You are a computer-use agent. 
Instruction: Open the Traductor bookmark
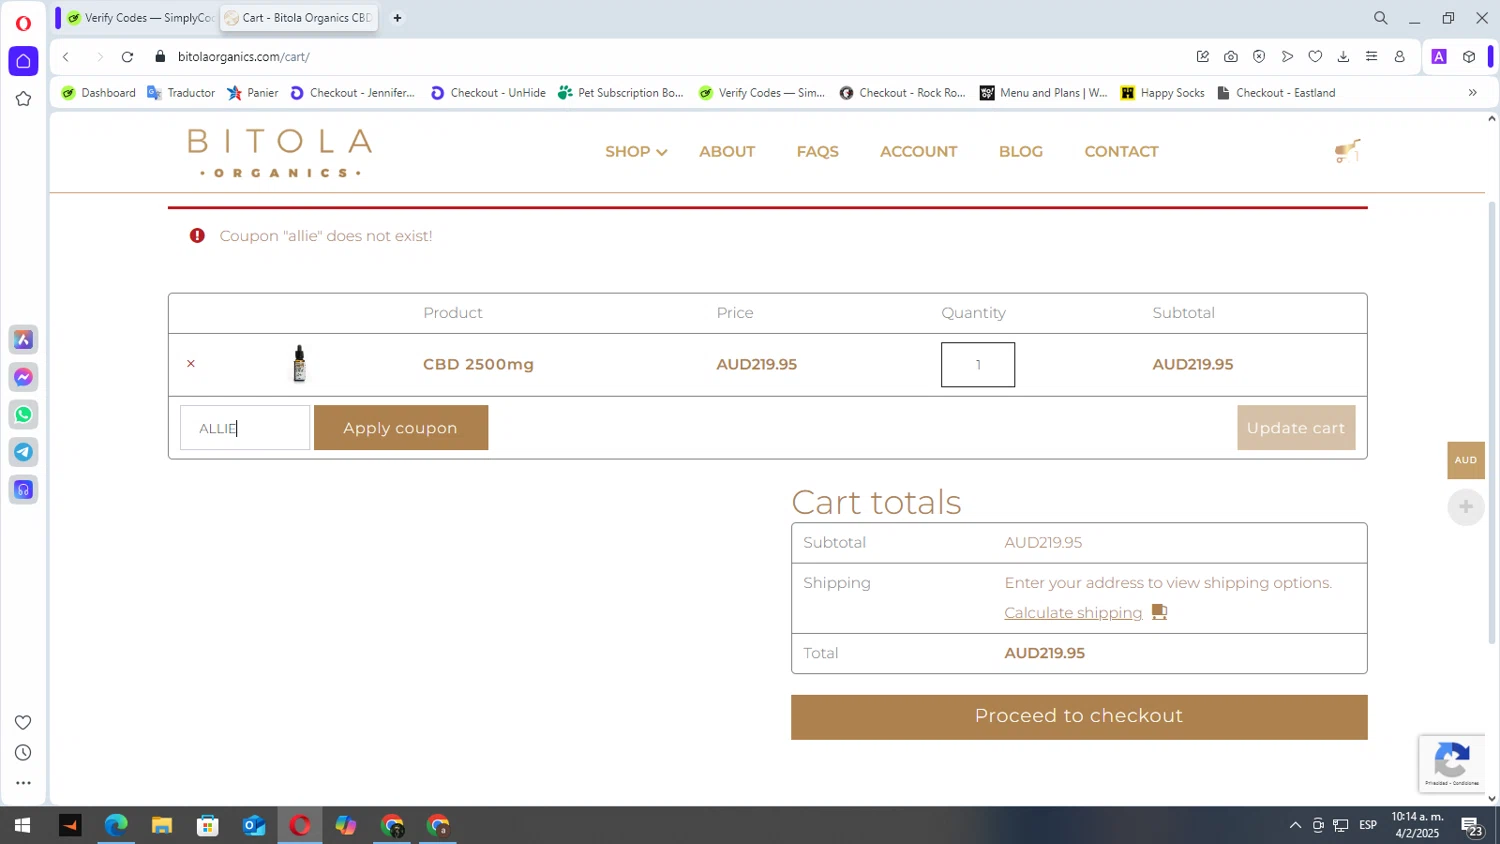point(181,93)
